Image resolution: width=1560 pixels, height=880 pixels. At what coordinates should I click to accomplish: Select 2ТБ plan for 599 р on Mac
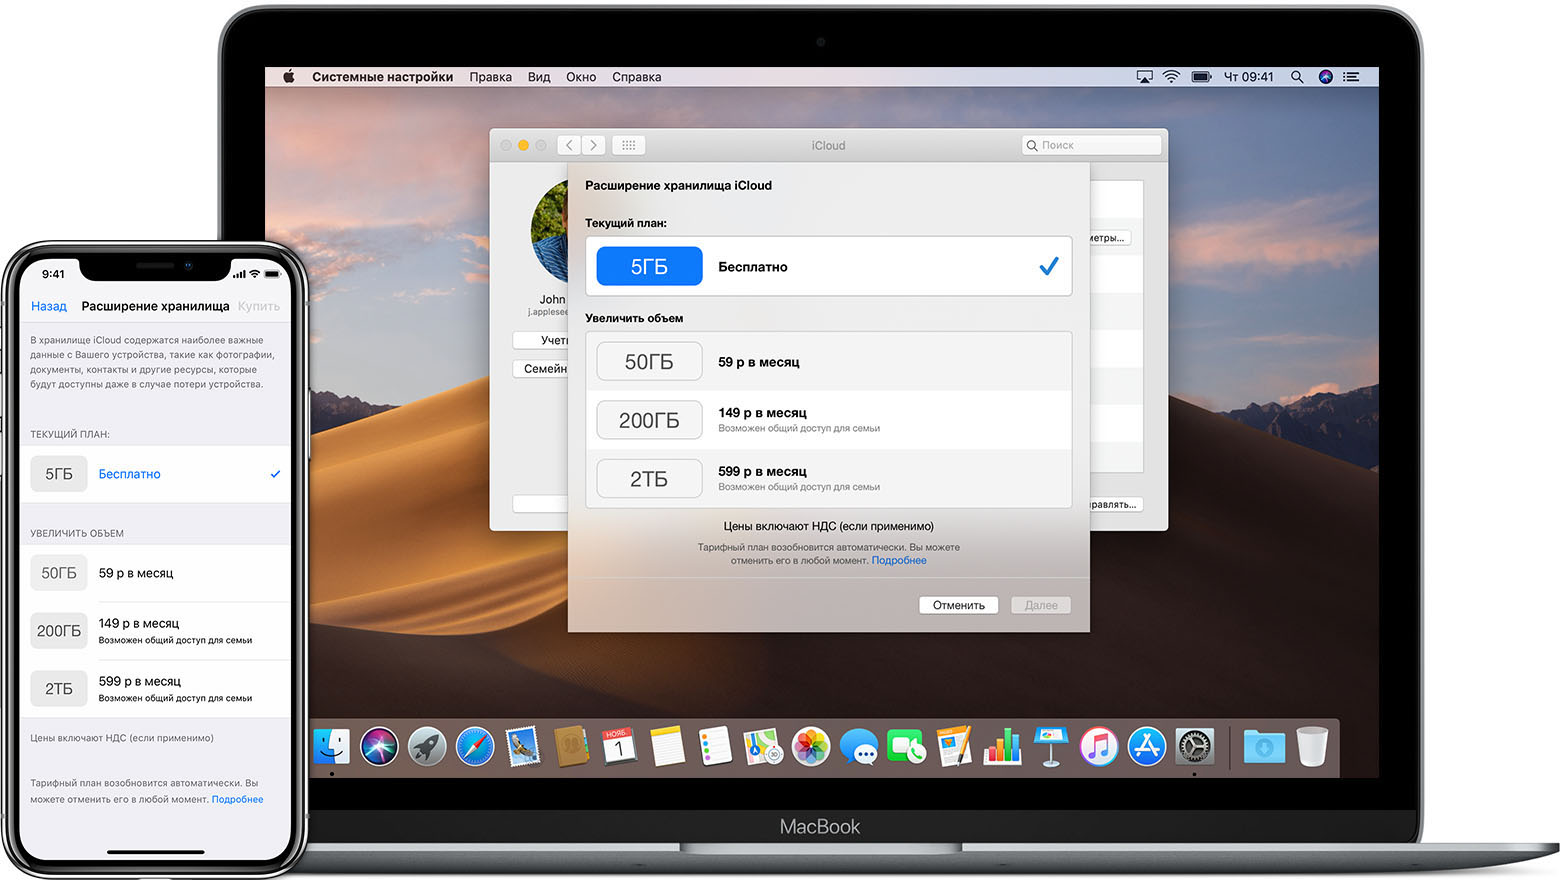tap(828, 479)
